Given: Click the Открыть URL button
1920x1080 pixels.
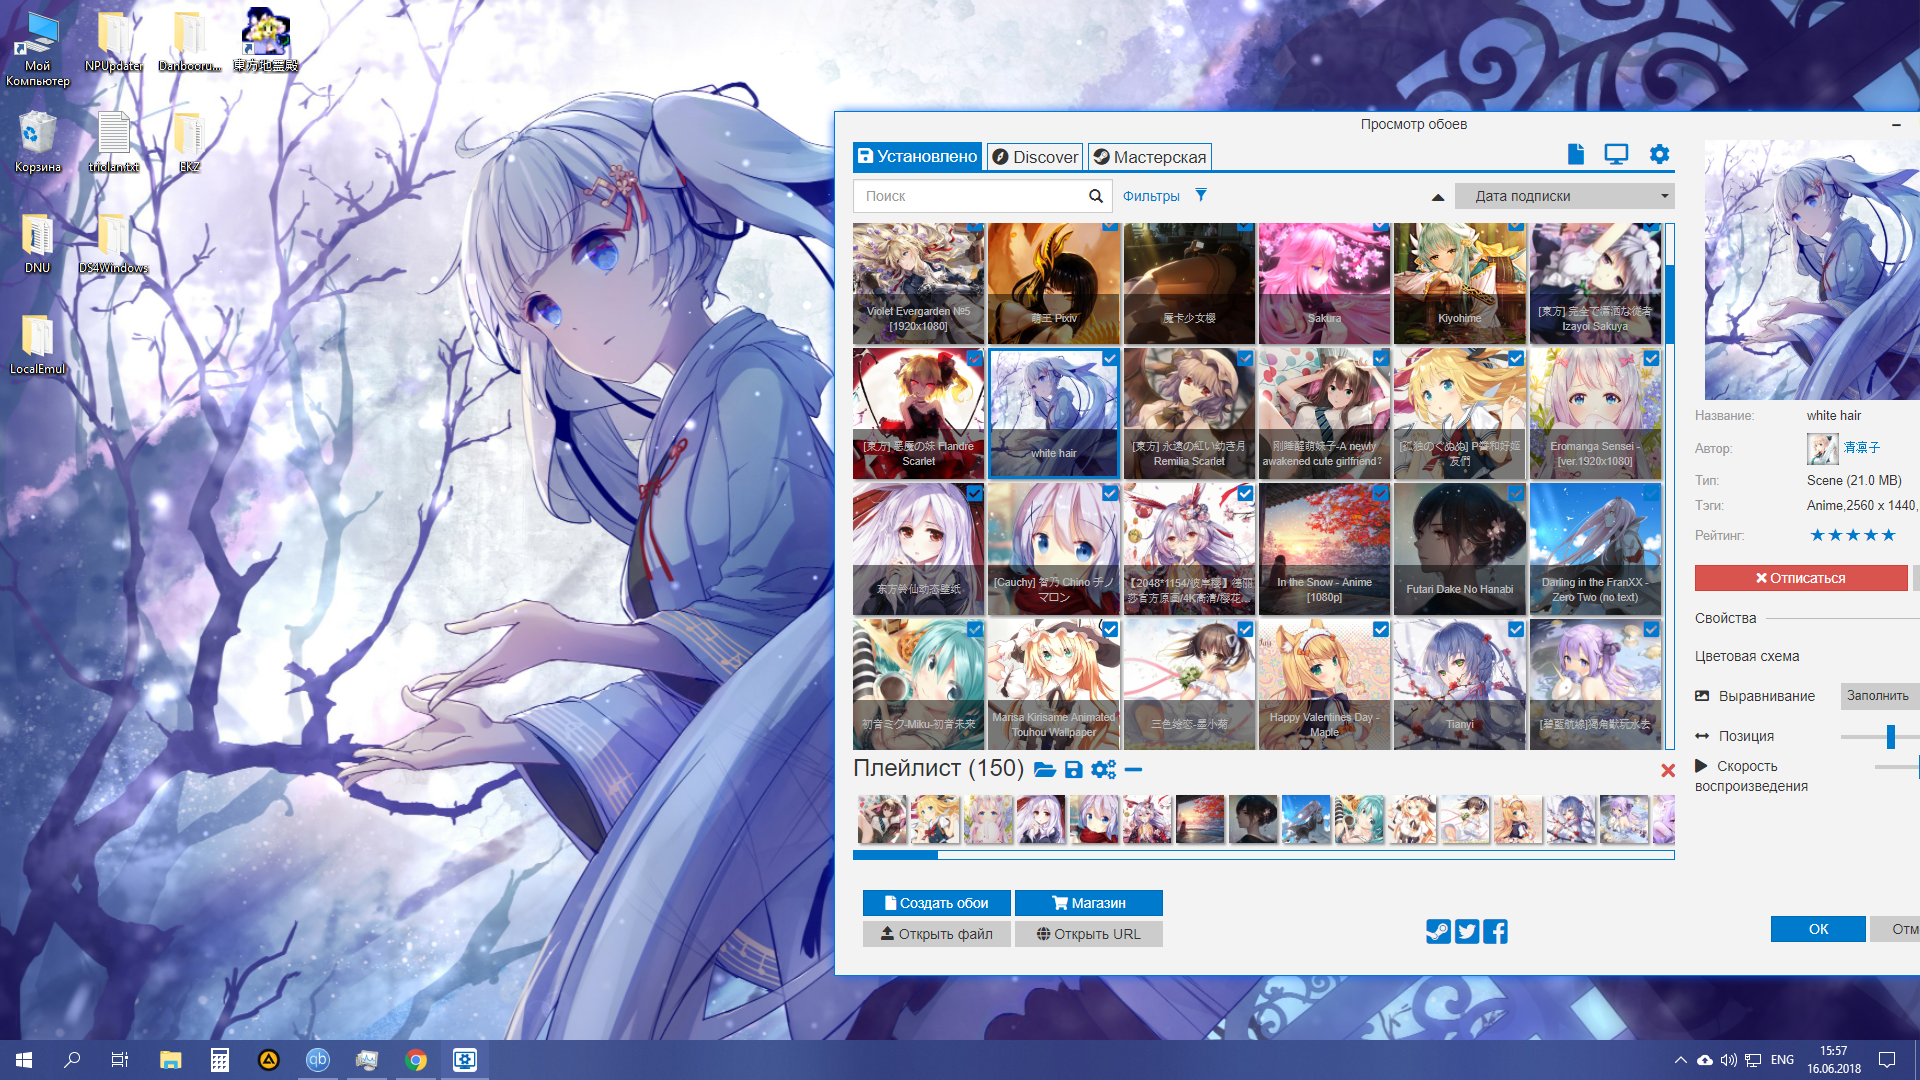Looking at the screenshot, I should pyautogui.click(x=1088, y=934).
